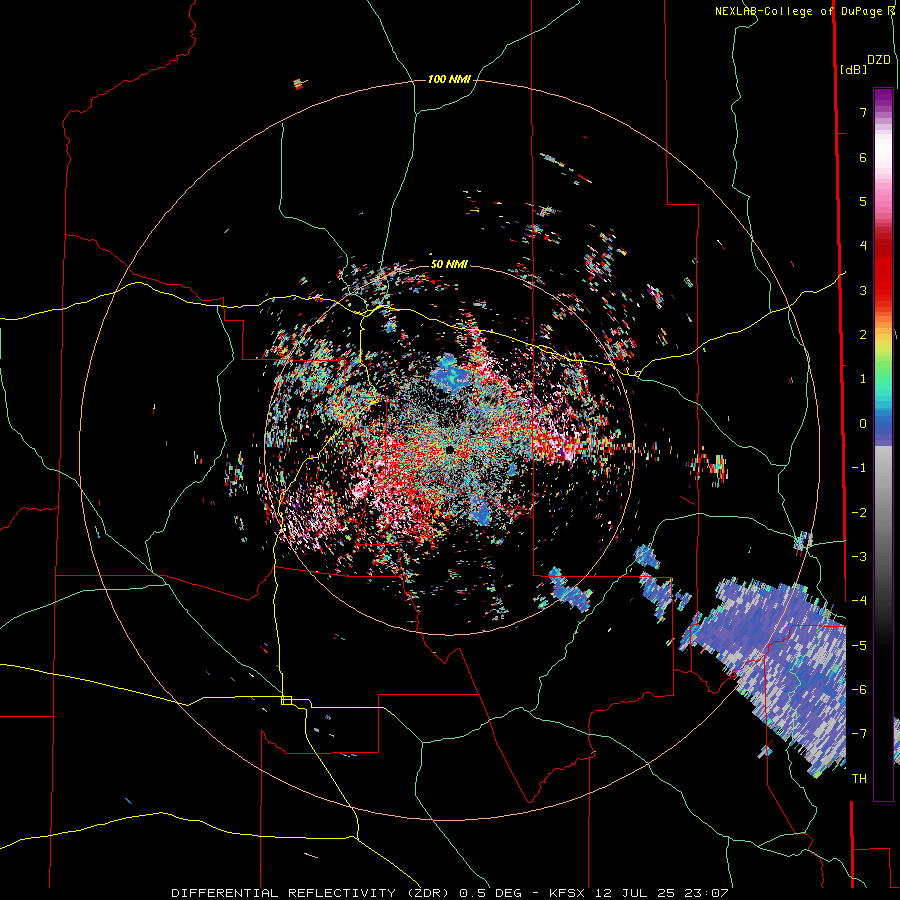Click the 4 value on color scale
This screenshot has height=900, width=900.
tap(863, 246)
